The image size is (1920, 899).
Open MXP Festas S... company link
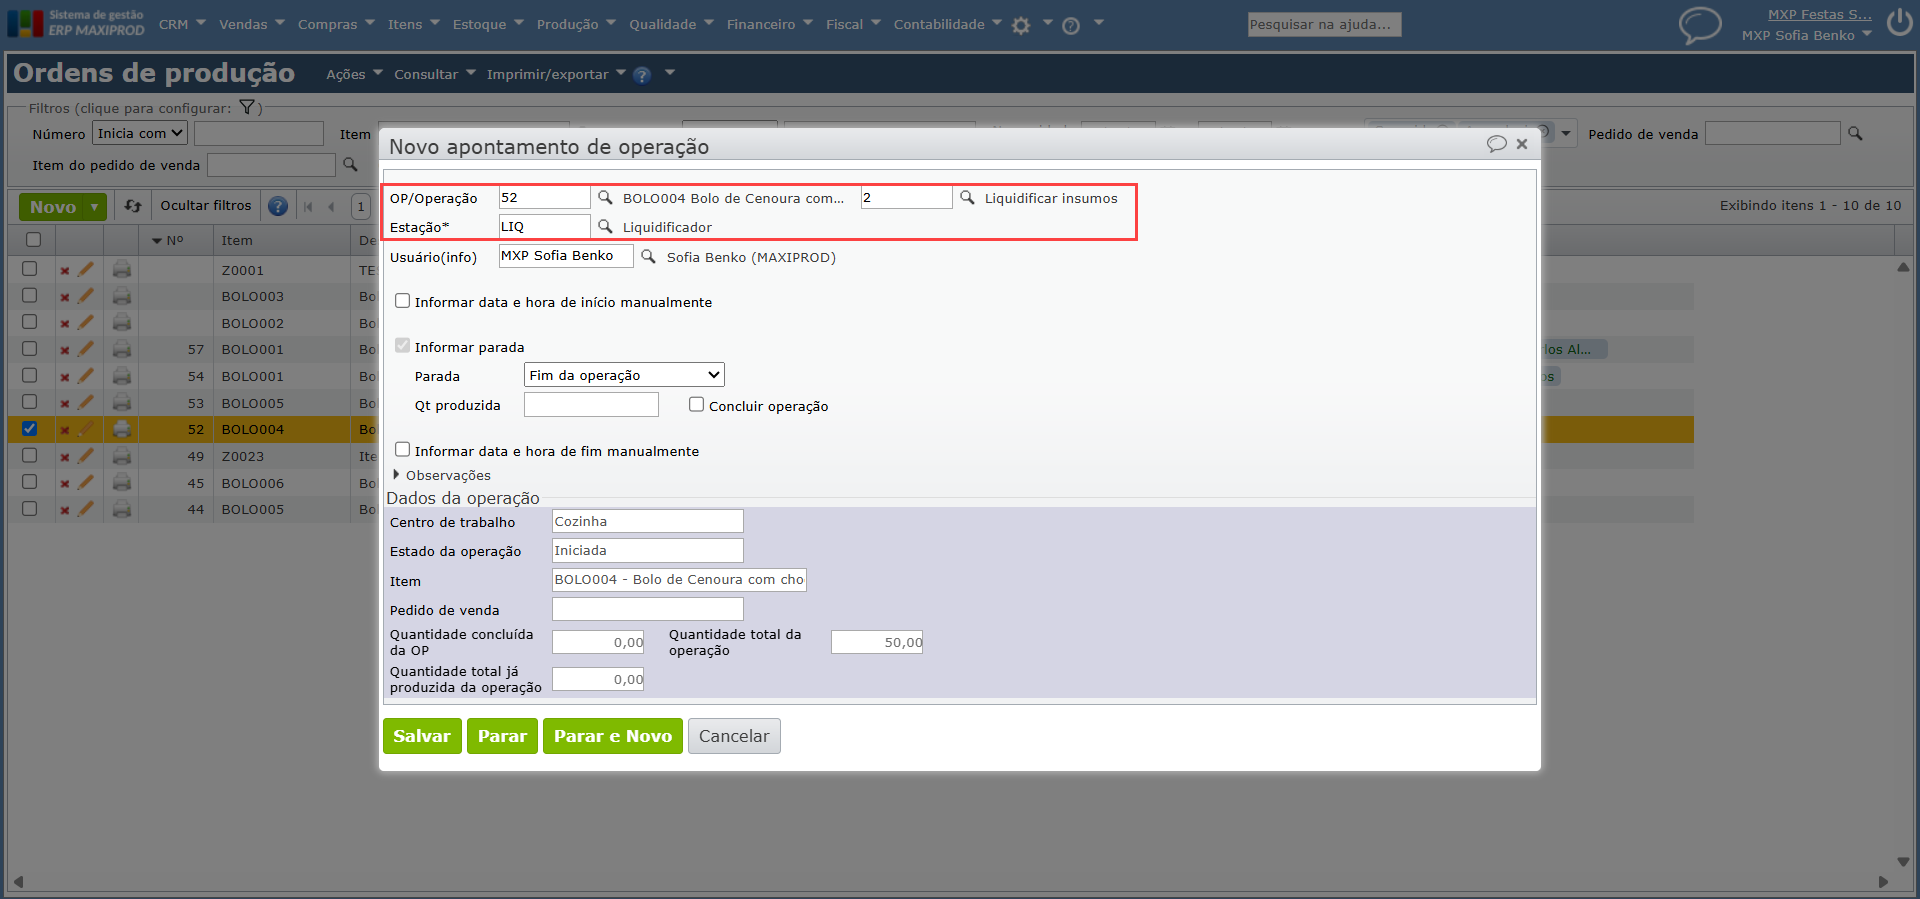point(1819,14)
